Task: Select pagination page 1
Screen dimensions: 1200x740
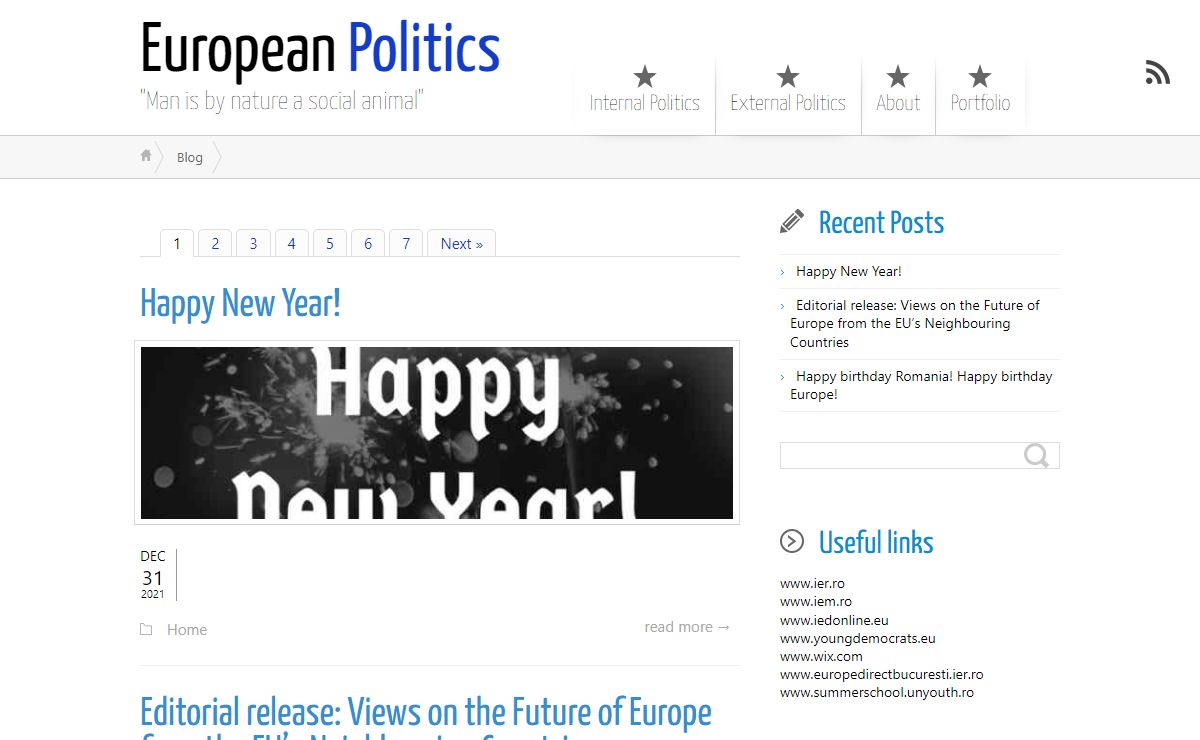Action: point(177,244)
